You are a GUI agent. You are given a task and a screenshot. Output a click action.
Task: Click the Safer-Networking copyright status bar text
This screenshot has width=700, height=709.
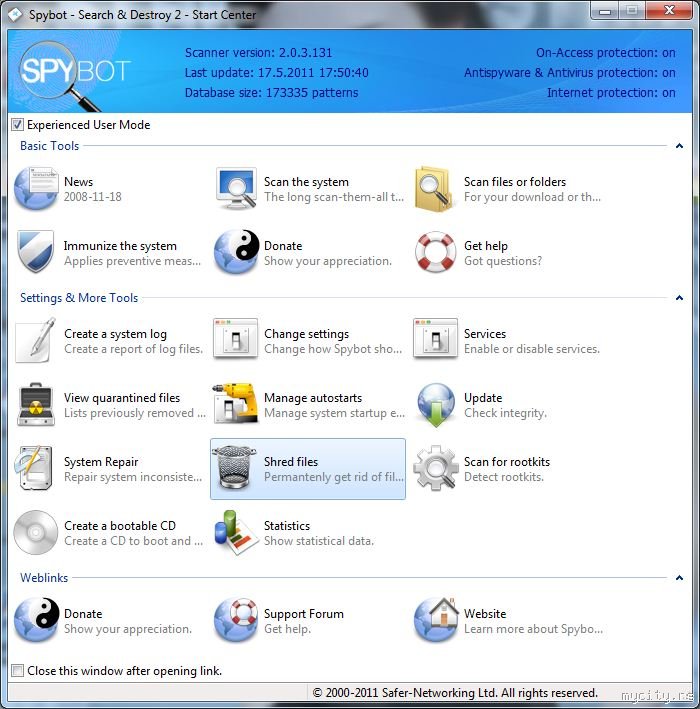click(455, 693)
